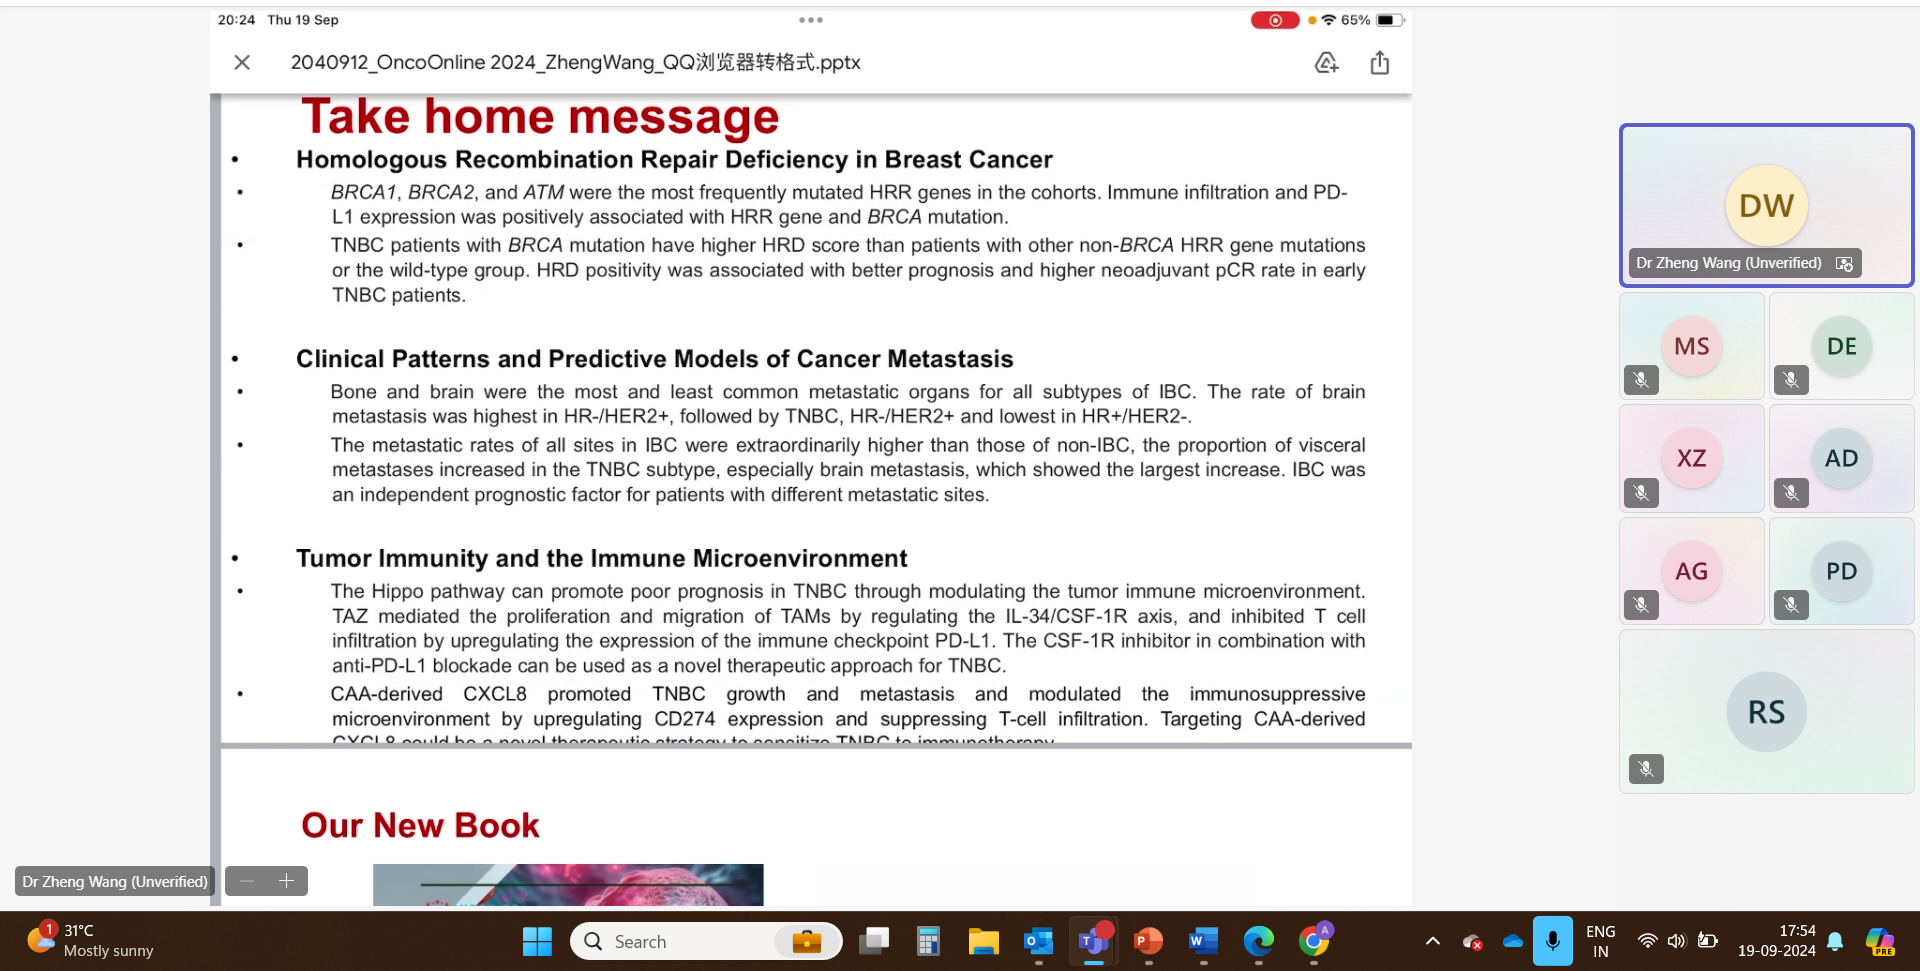The height and width of the screenshot is (971, 1920).
Task: Tap the three-dot handle at the top
Action: 811,20
